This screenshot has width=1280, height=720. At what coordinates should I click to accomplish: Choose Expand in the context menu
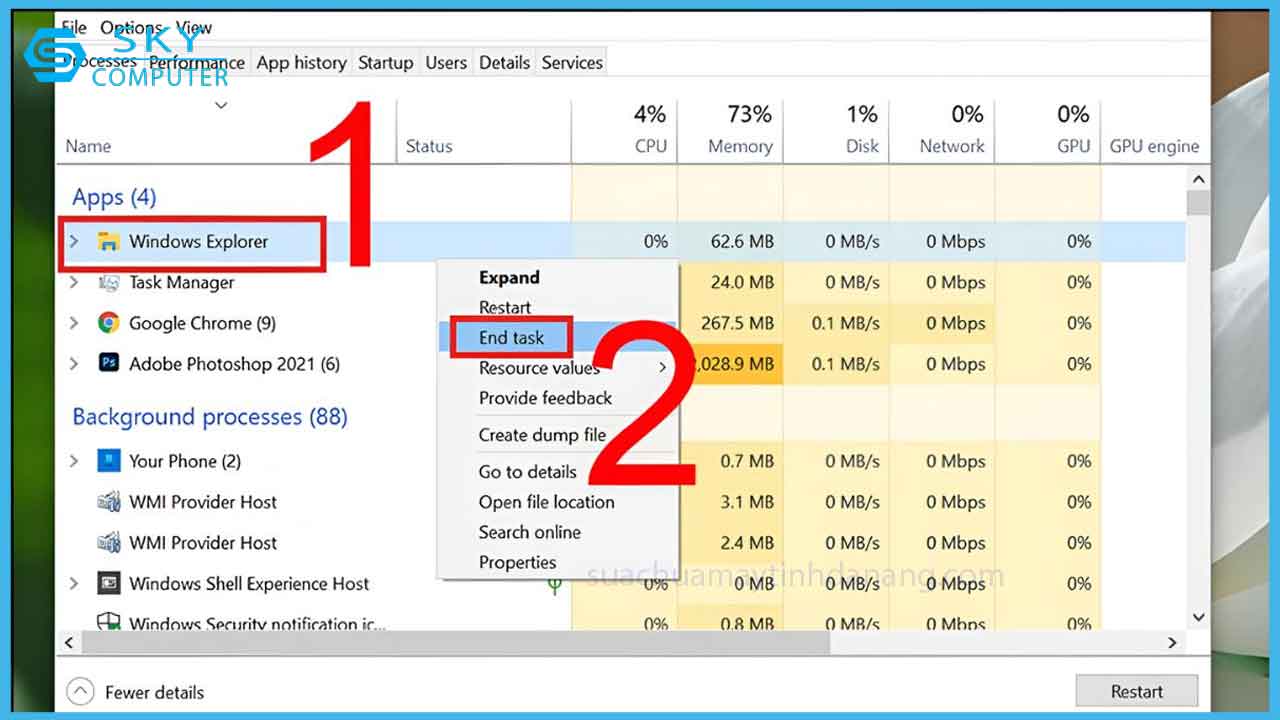coord(509,278)
